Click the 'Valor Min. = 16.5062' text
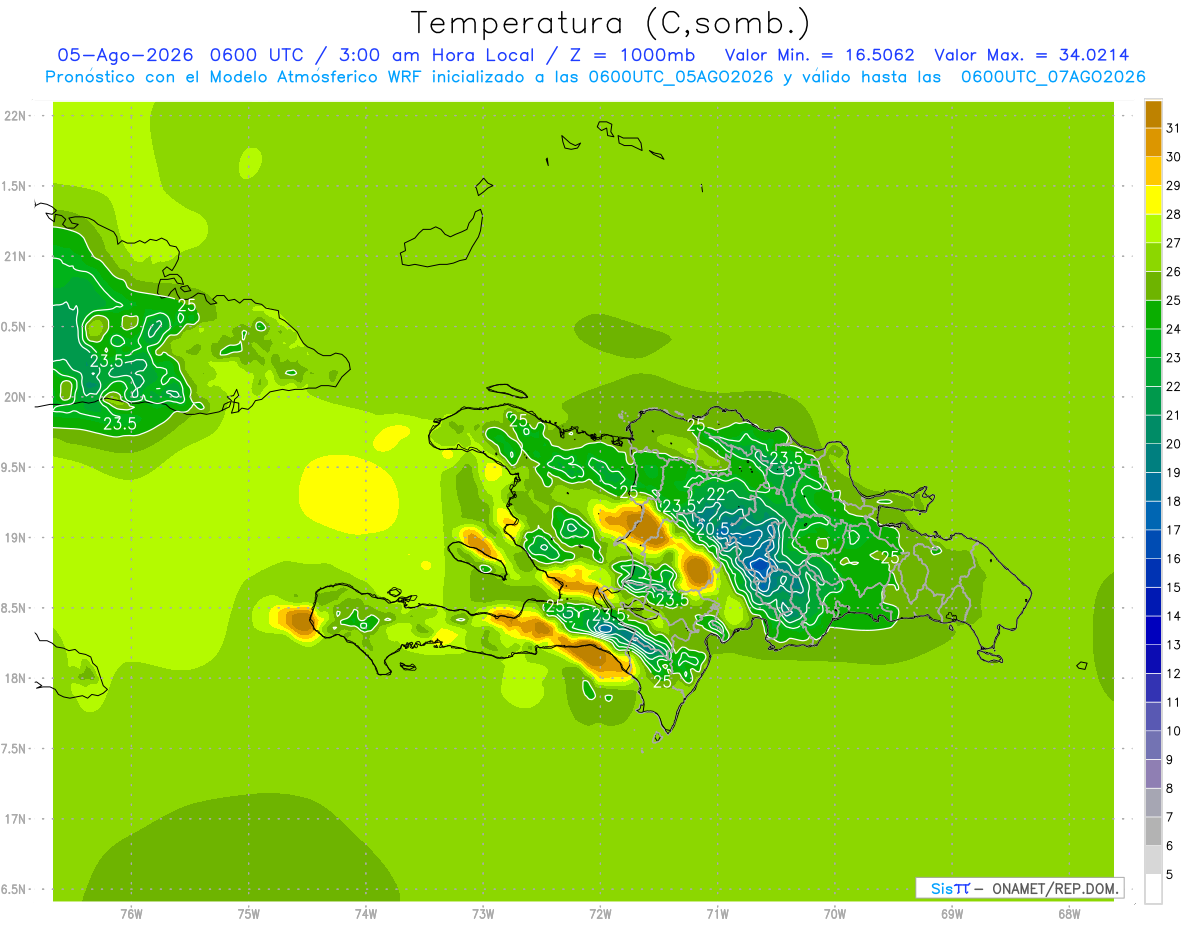This screenshot has height=927, width=1200. tap(819, 55)
